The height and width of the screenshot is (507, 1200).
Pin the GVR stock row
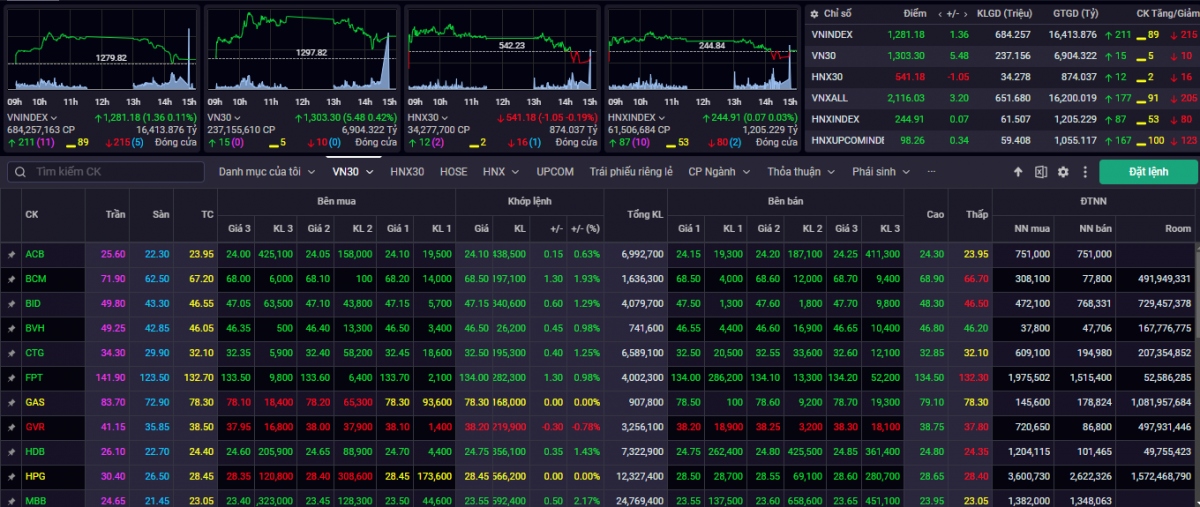click(11, 427)
